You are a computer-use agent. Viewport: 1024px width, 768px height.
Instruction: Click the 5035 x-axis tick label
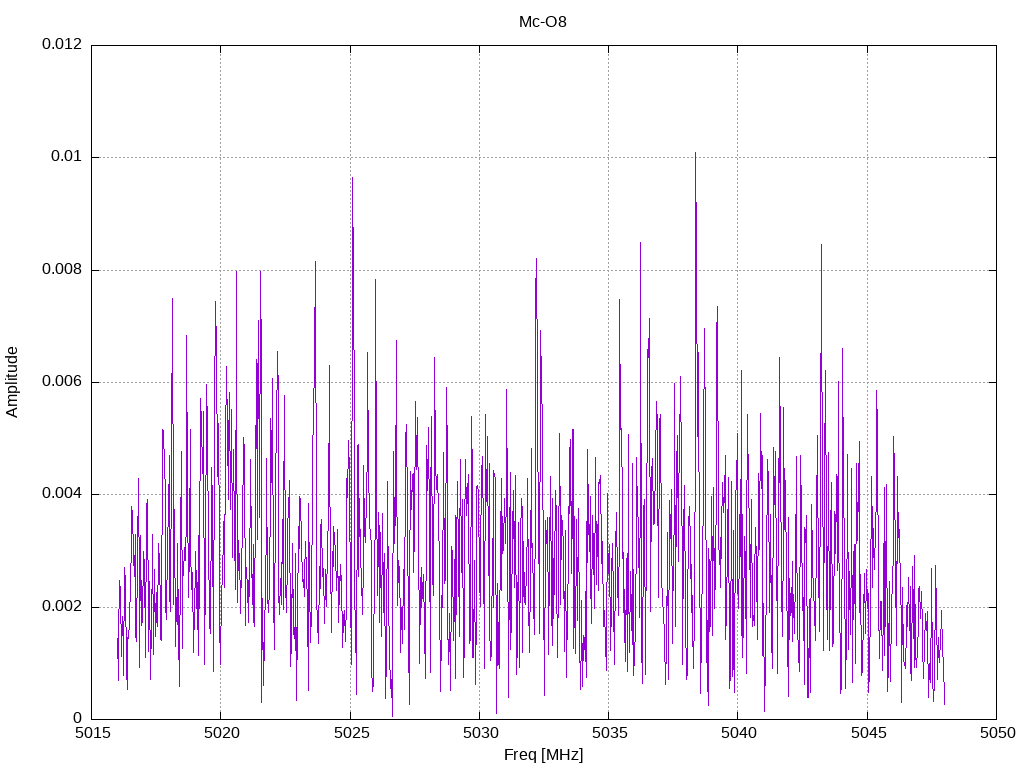point(609,733)
